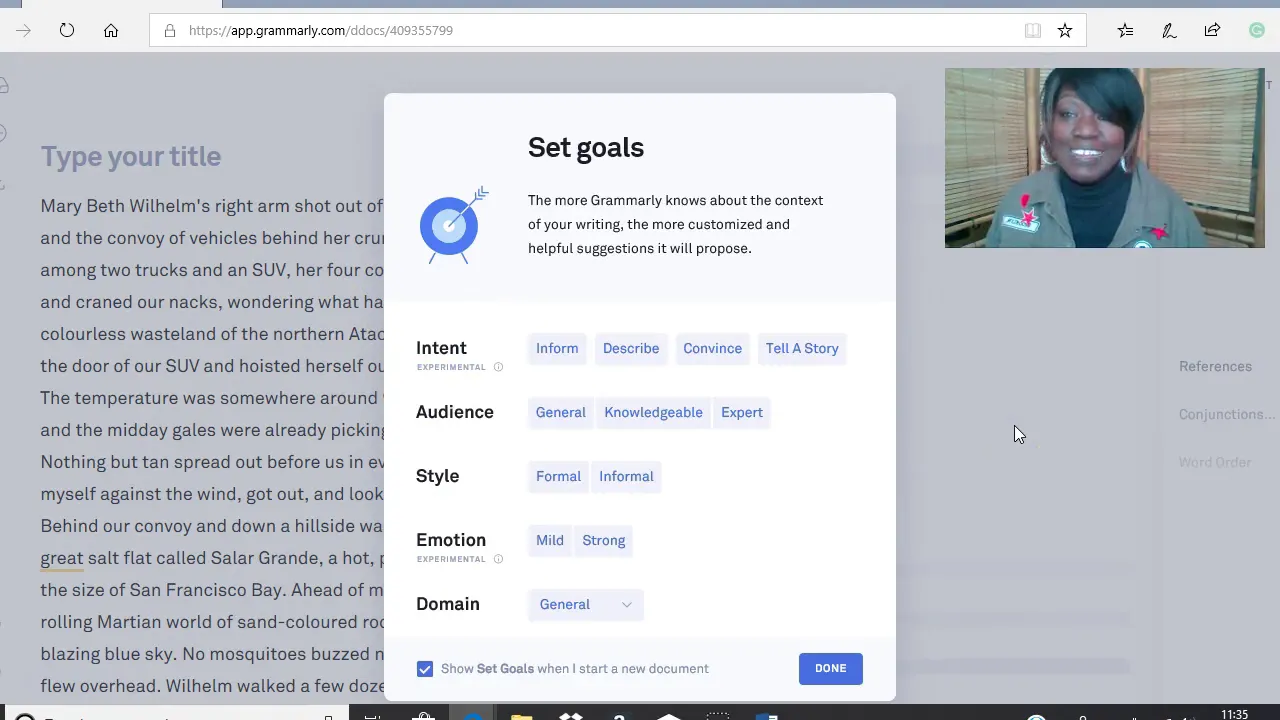Click Conjunctions in the right sidebar

pyautogui.click(x=1227, y=414)
